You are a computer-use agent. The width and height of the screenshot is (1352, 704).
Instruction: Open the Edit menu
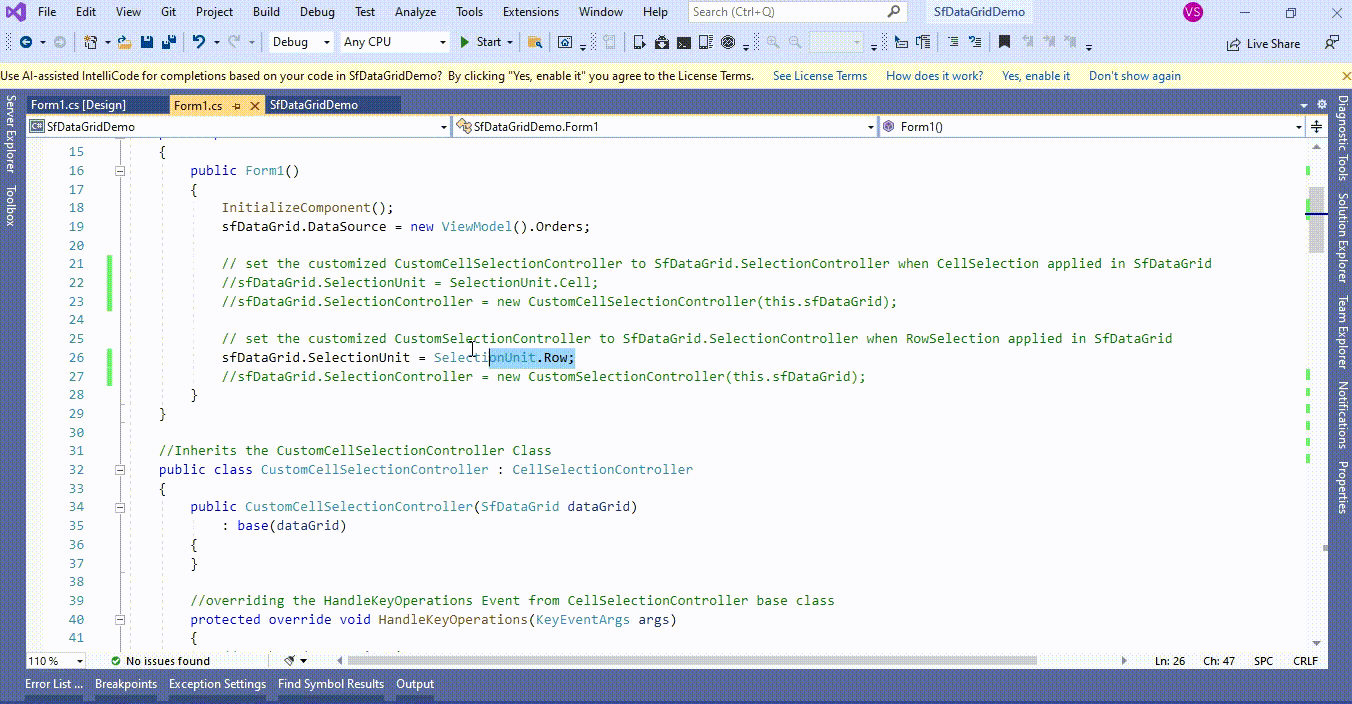tap(86, 12)
